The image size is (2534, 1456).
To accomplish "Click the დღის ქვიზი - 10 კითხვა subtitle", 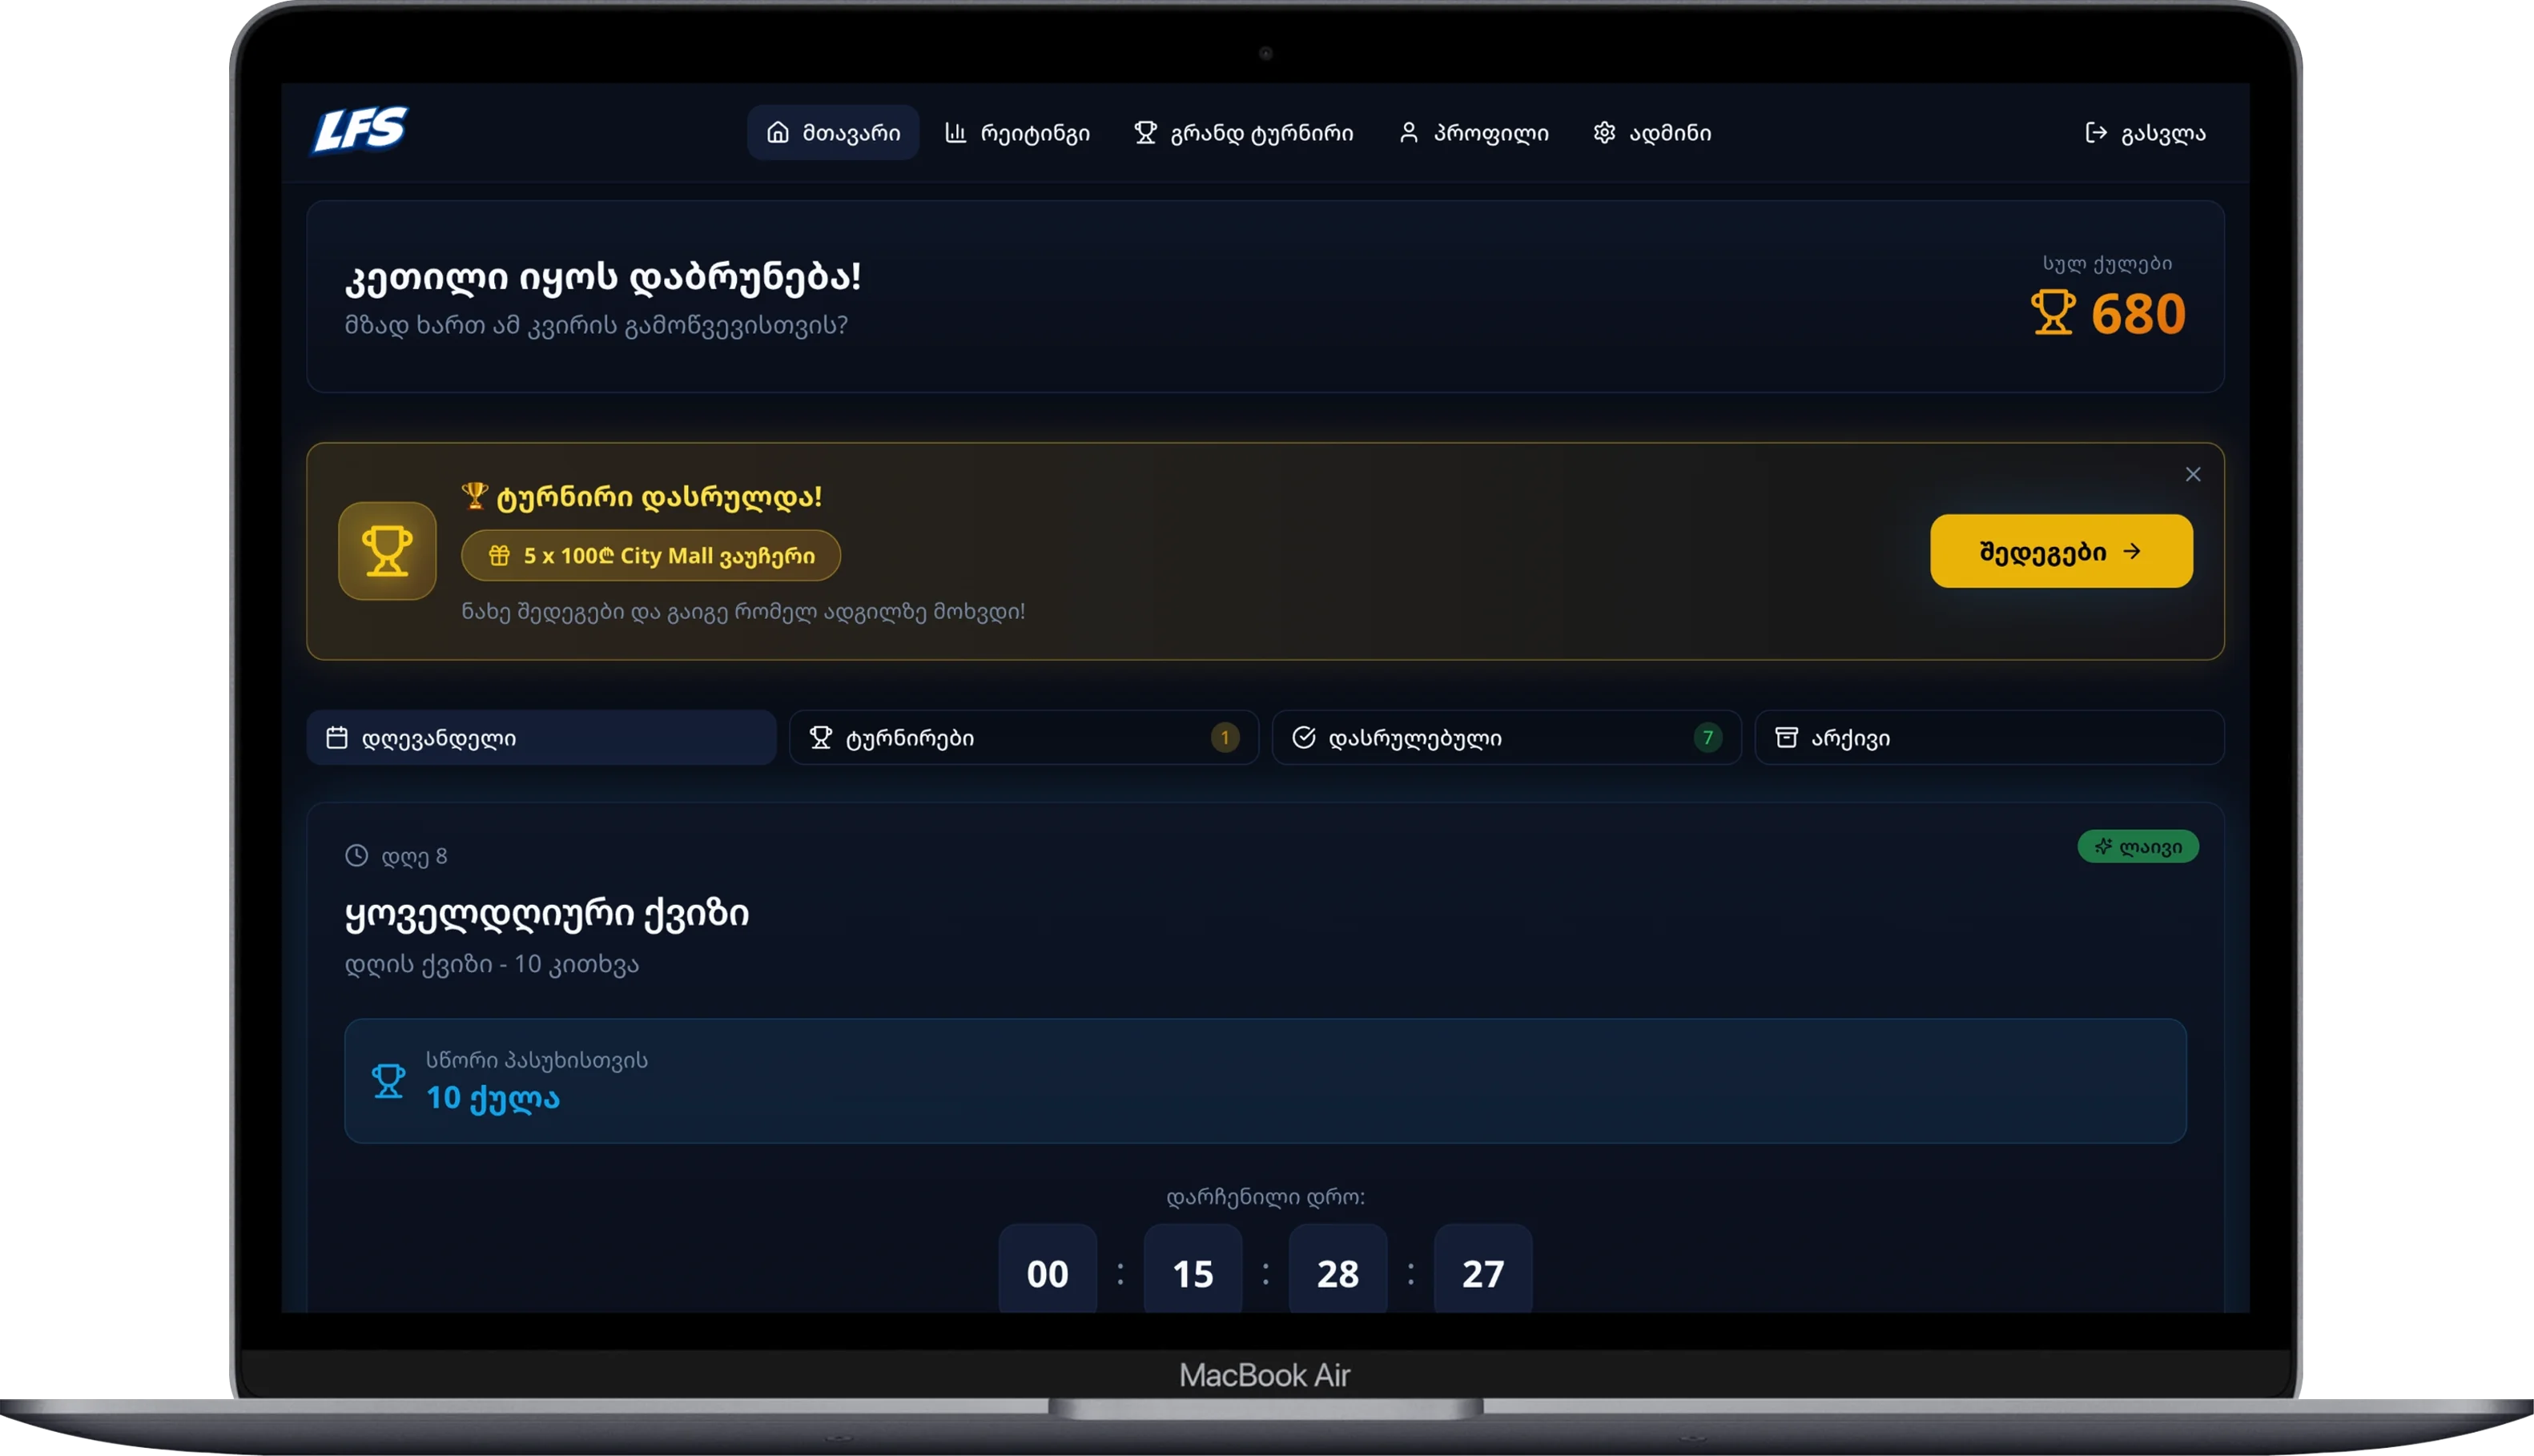I will pos(492,964).
